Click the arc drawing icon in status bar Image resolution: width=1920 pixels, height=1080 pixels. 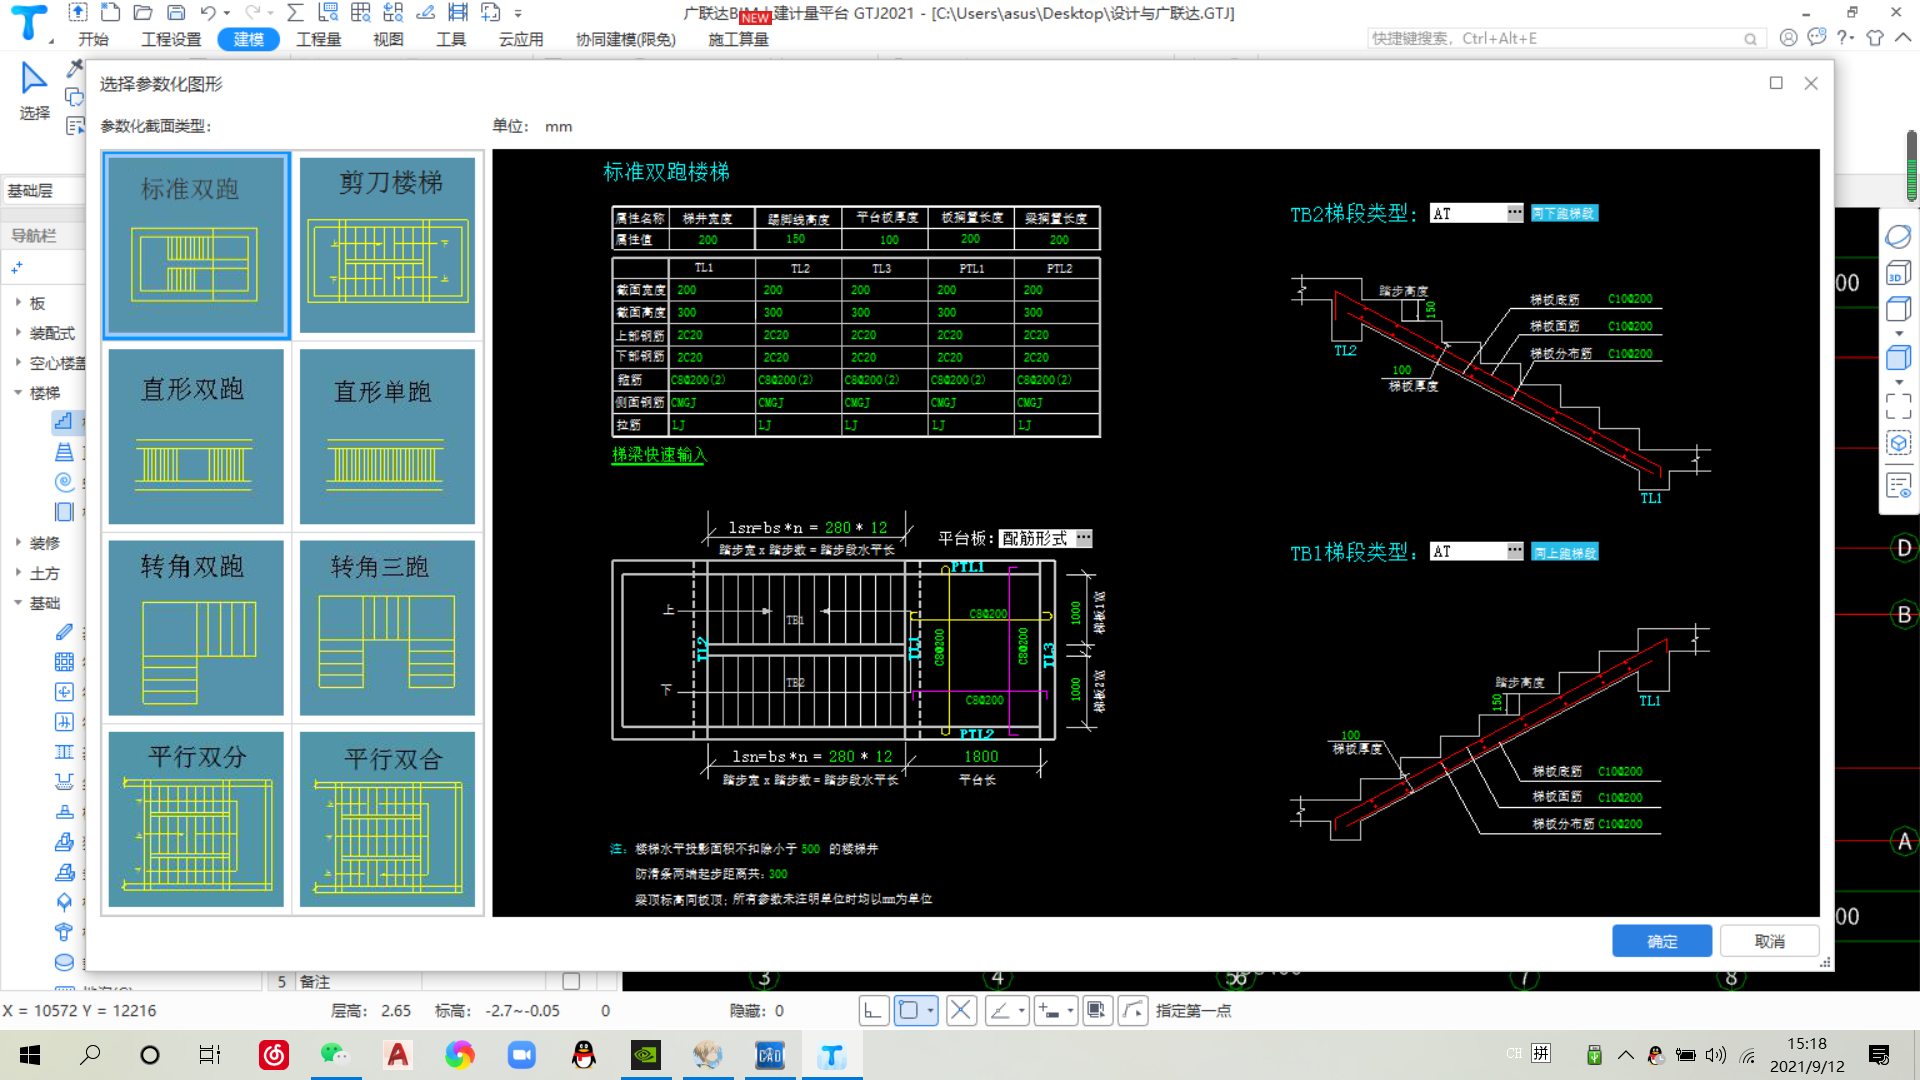tap(1132, 1010)
